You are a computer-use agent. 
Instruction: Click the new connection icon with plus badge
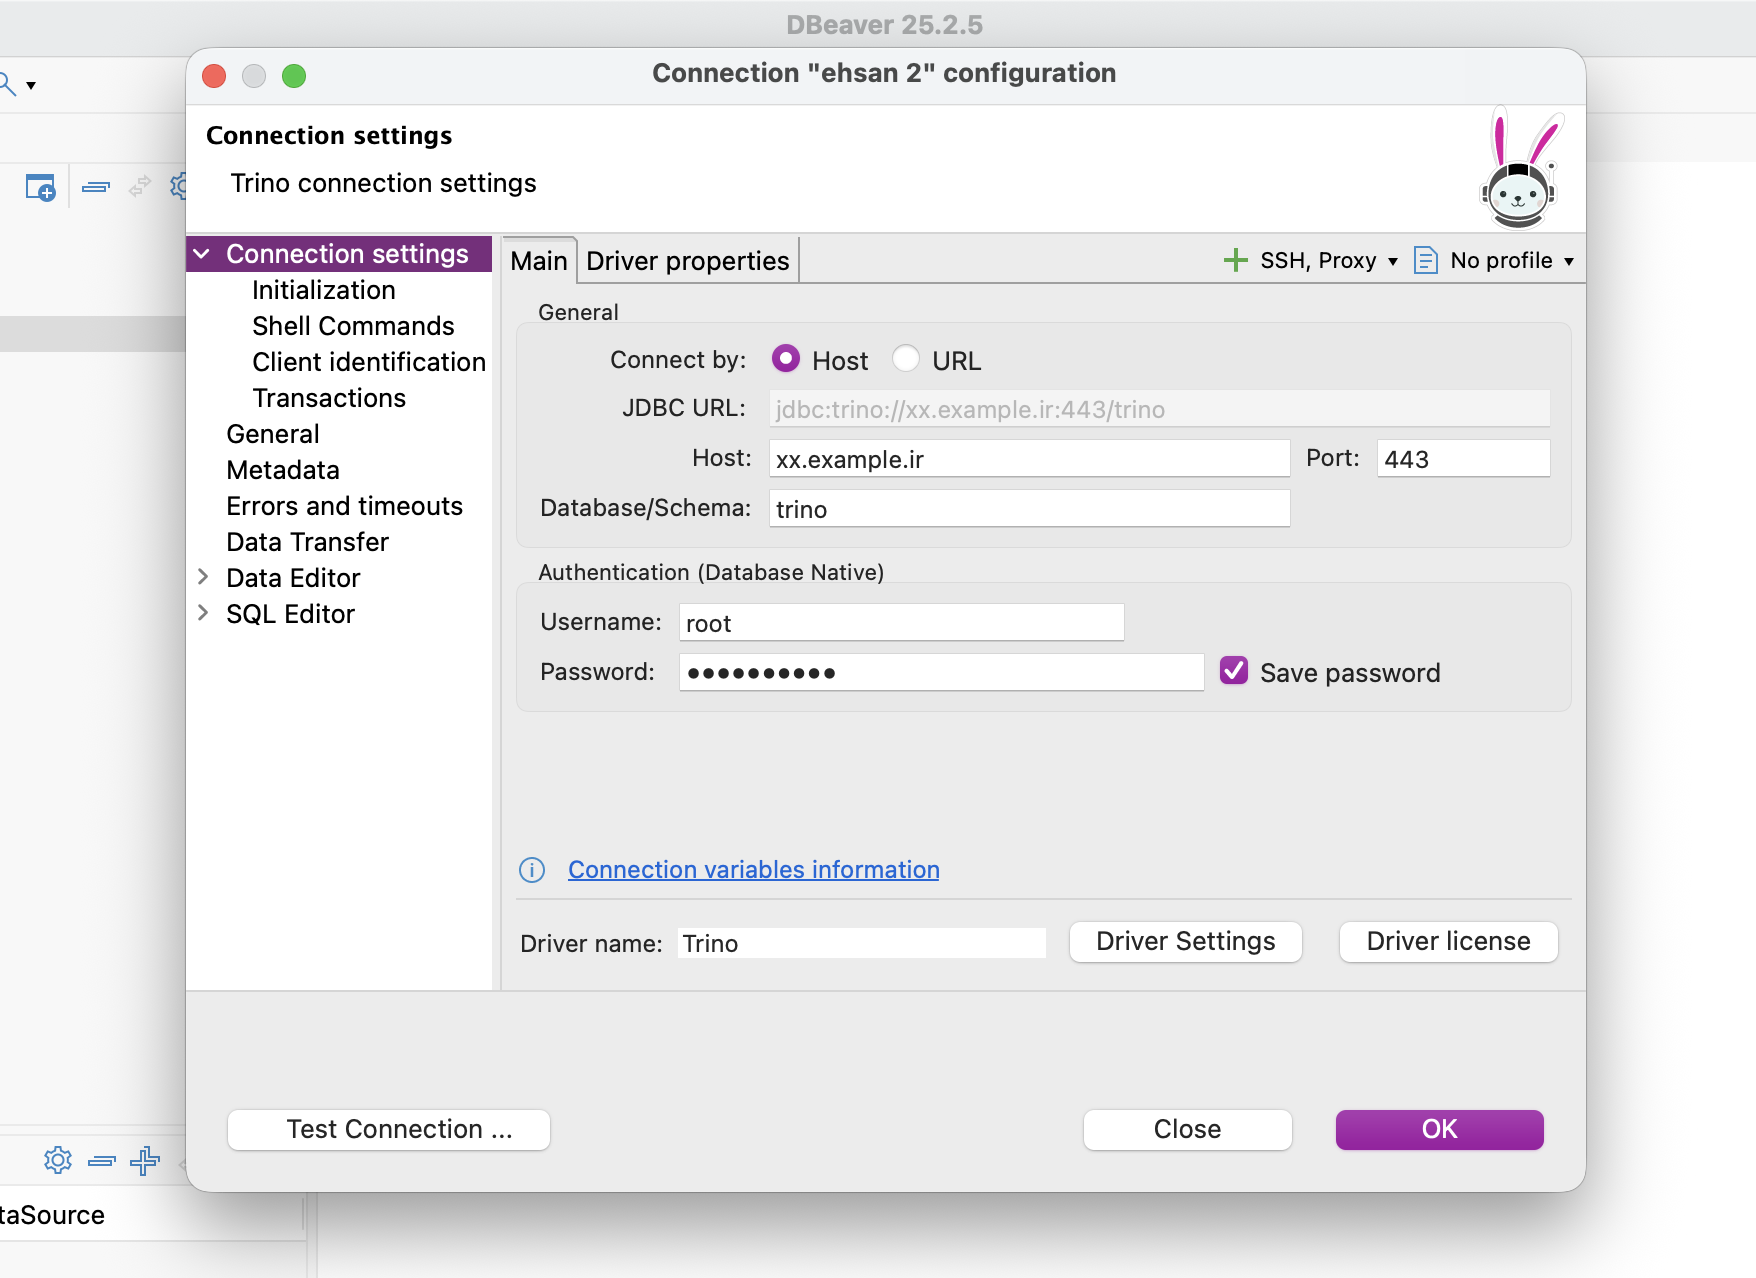coord(40,187)
